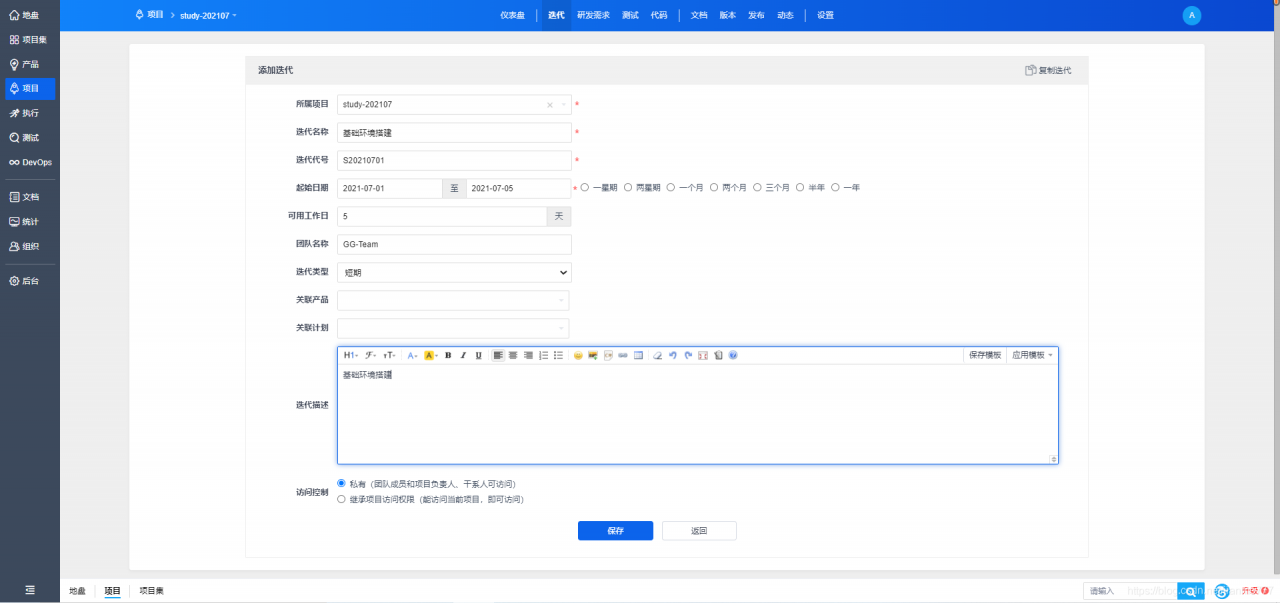Image resolution: width=1280 pixels, height=603 pixels.
Task: Switch to the 仪表盘 tab
Action: click(512, 15)
